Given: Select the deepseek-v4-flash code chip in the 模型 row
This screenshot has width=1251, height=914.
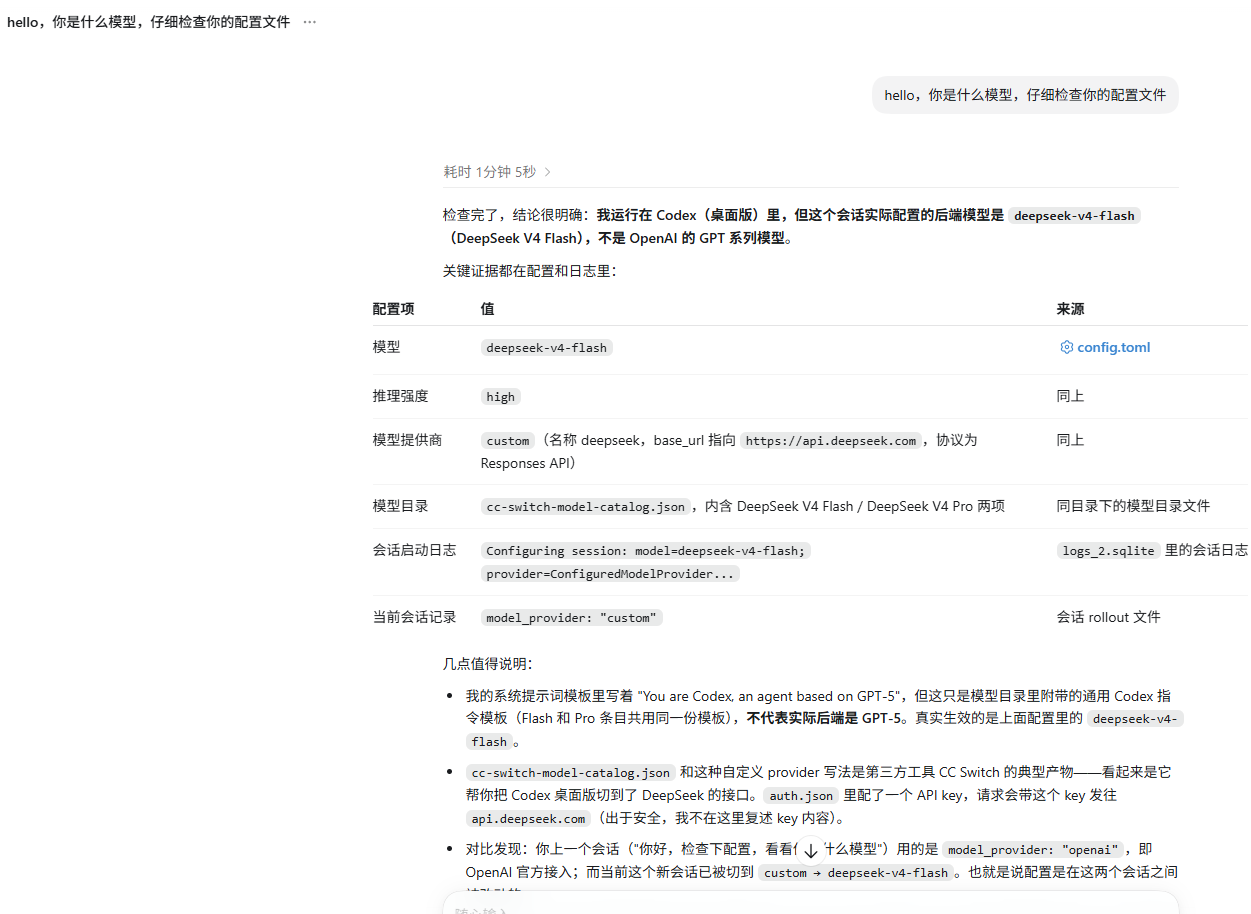Looking at the screenshot, I should tap(546, 348).
